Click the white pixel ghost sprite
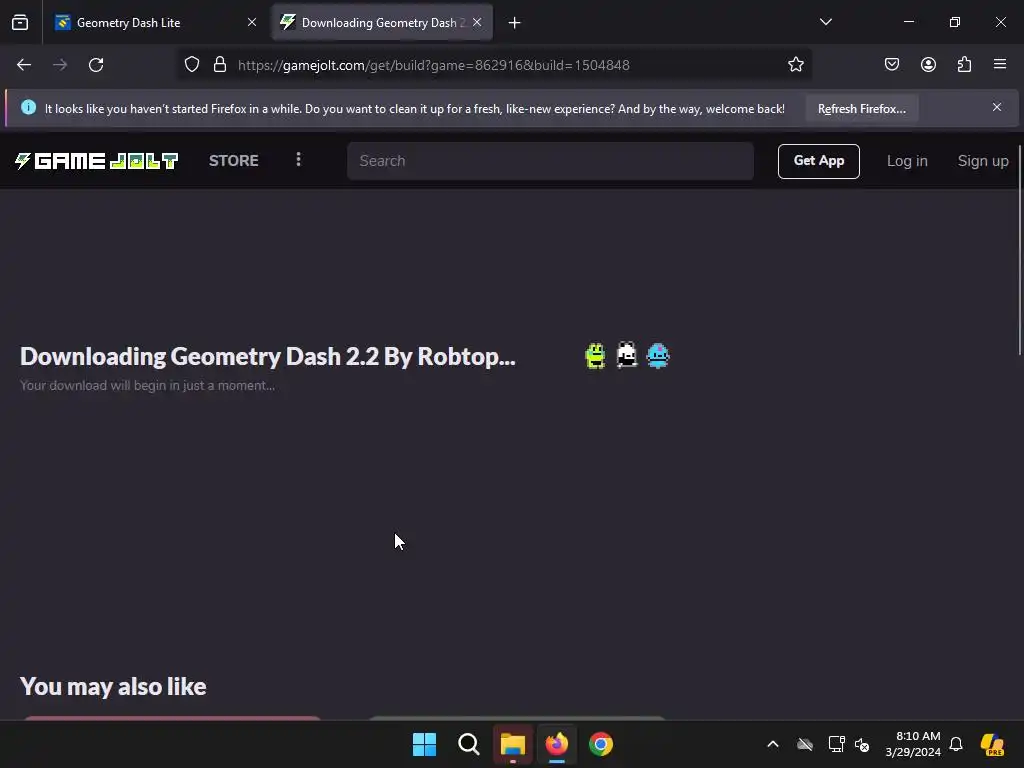 pyautogui.click(x=626, y=356)
